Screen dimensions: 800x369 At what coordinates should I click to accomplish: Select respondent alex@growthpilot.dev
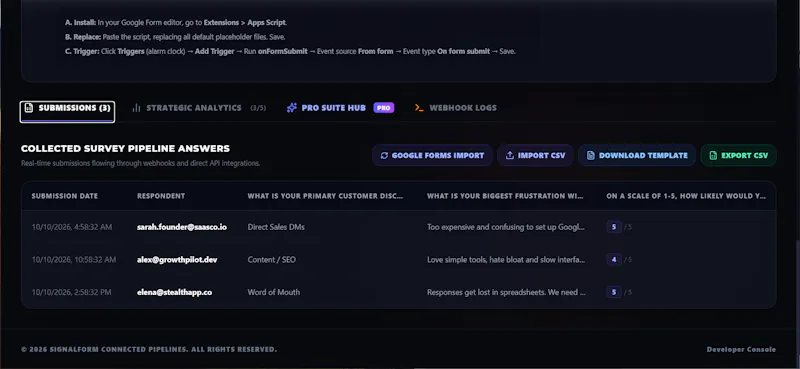click(177, 260)
